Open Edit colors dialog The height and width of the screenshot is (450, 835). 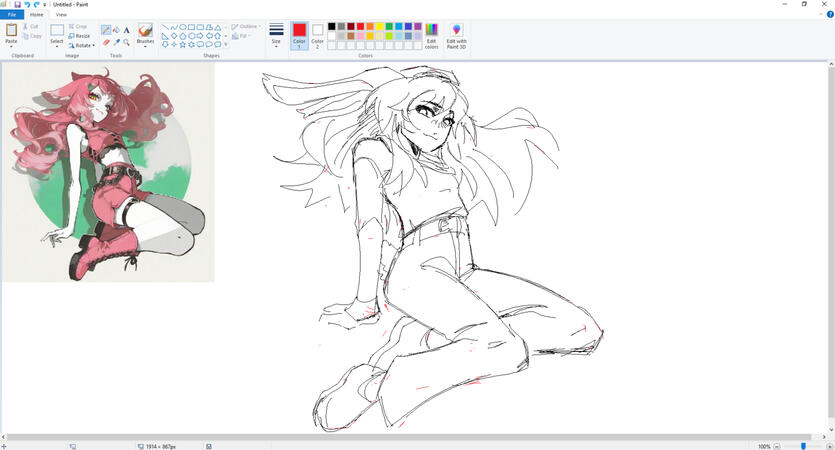tap(431, 35)
